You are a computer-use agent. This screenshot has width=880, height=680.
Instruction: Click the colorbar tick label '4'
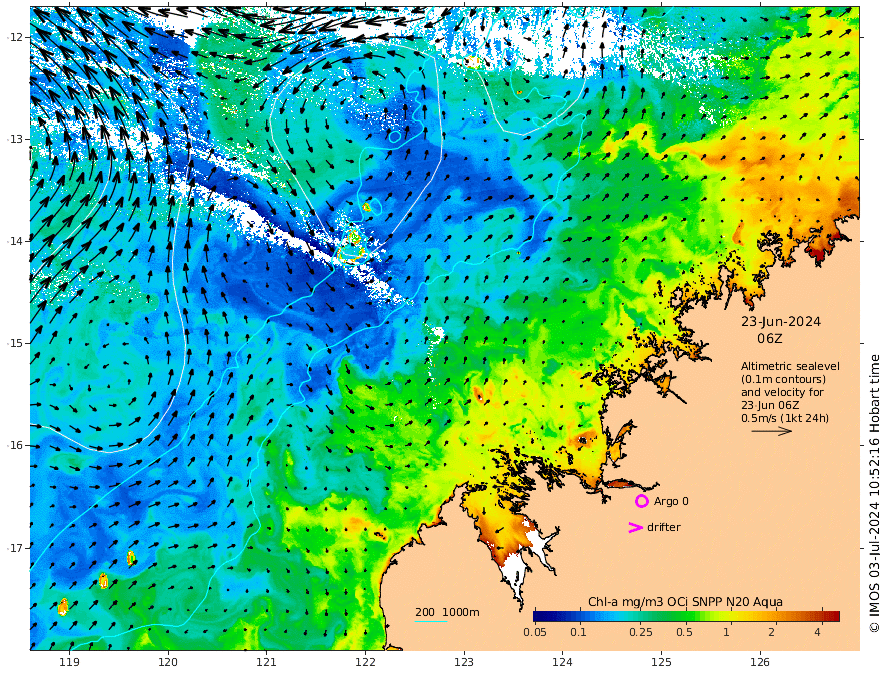pos(817,632)
